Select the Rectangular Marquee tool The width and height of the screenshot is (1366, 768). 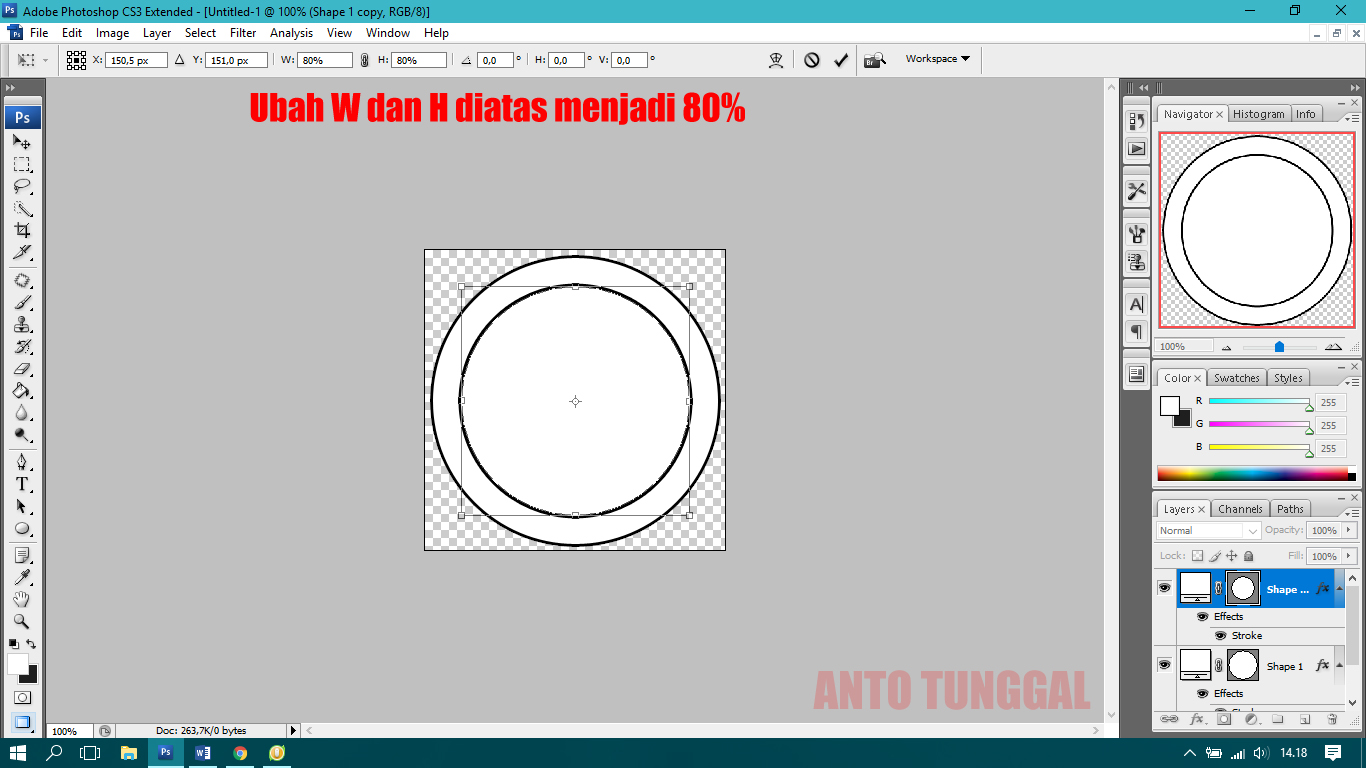(22, 164)
